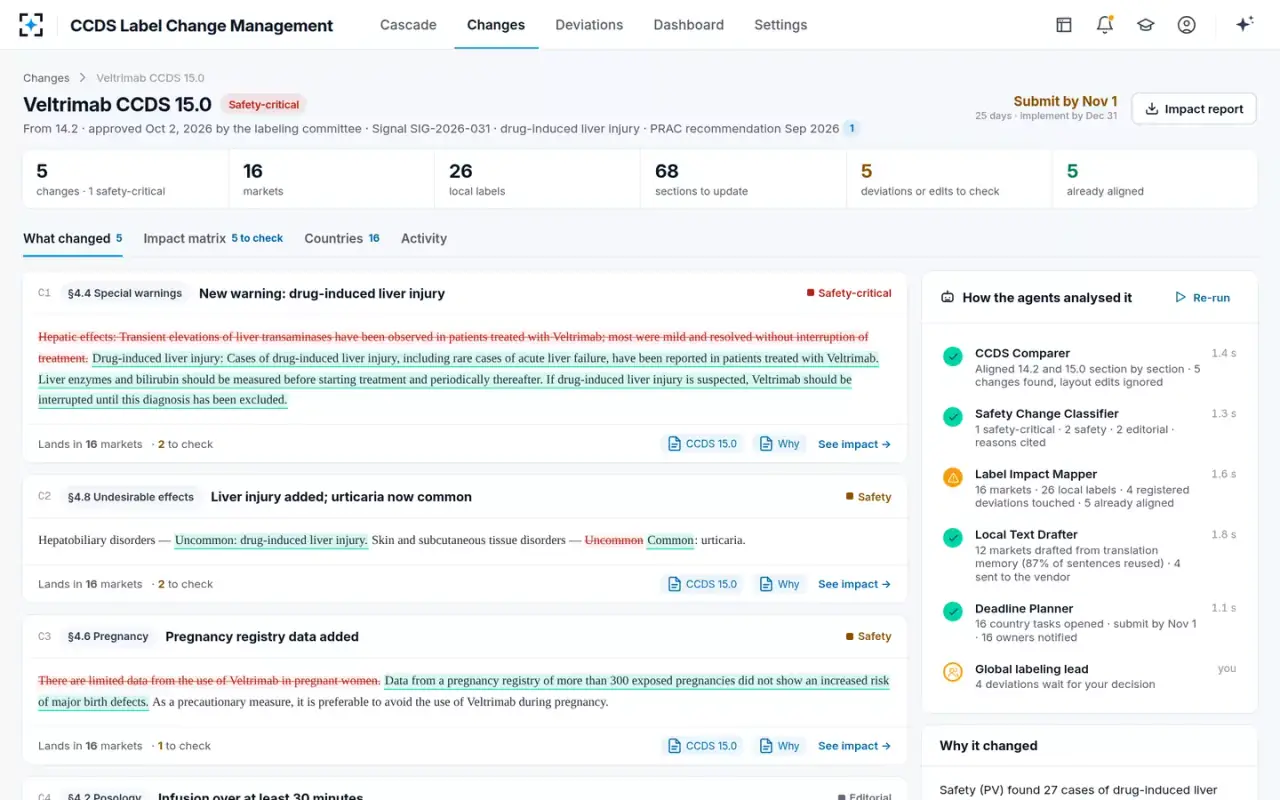Click the '68 sections to update' summary card
This screenshot has height=800, width=1280.
(x=743, y=179)
